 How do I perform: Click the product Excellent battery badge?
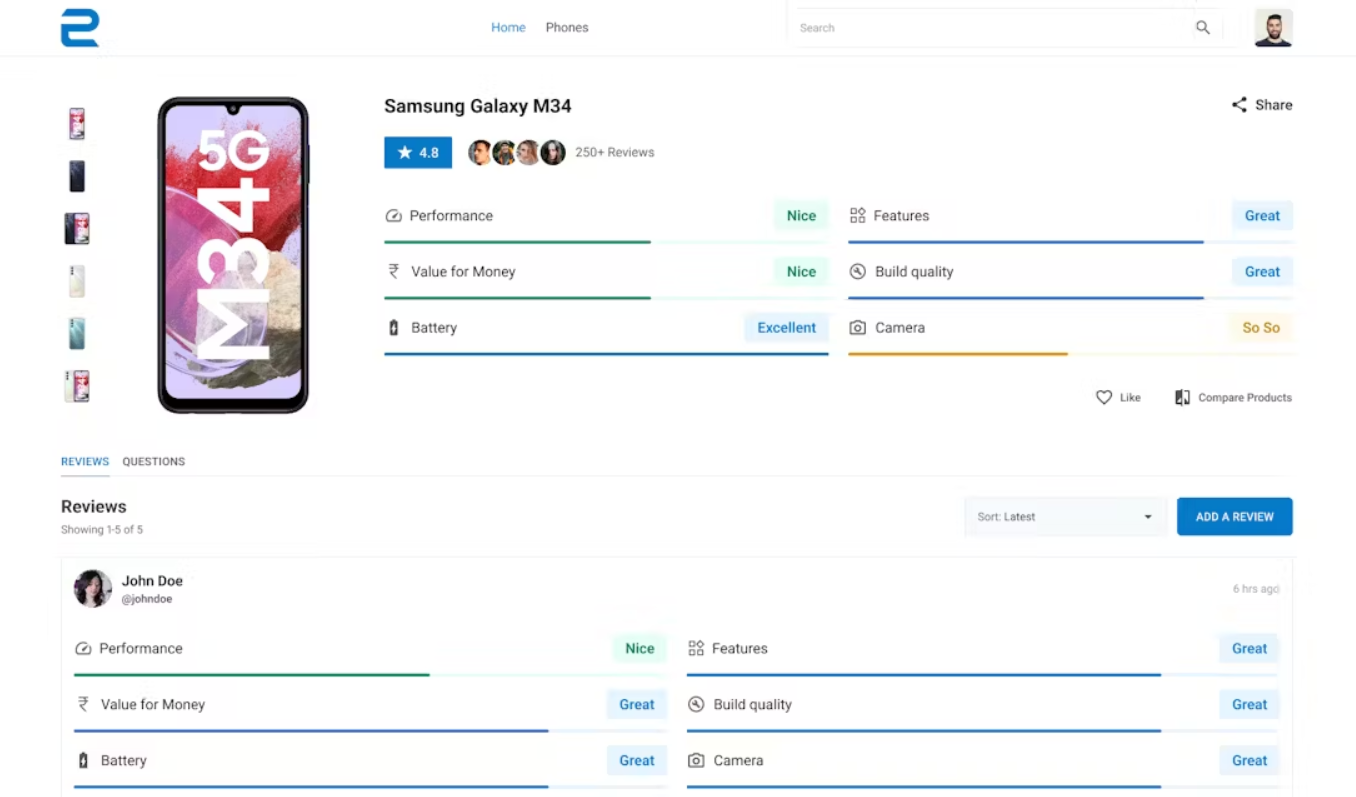pos(787,328)
